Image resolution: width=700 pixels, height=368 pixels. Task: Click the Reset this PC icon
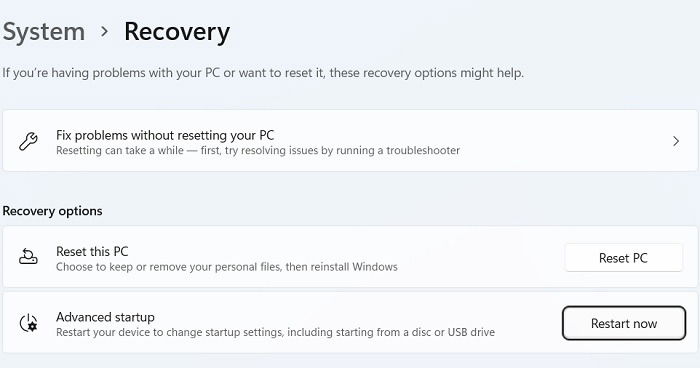tap(28, 257)
